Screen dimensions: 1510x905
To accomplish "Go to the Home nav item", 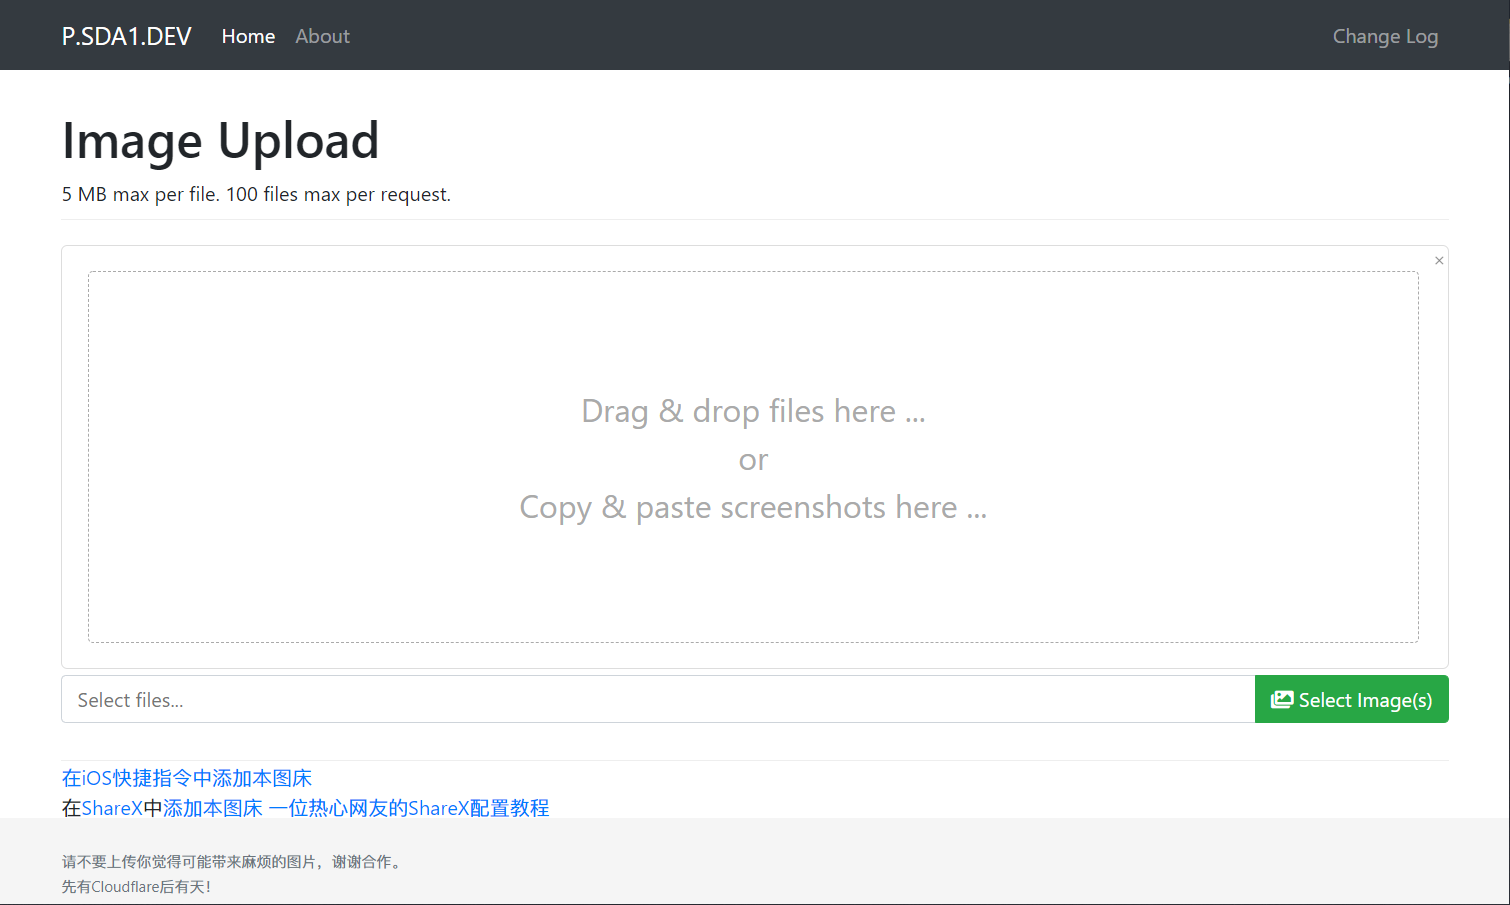I will pyautogui.click(x=248, y=36).
